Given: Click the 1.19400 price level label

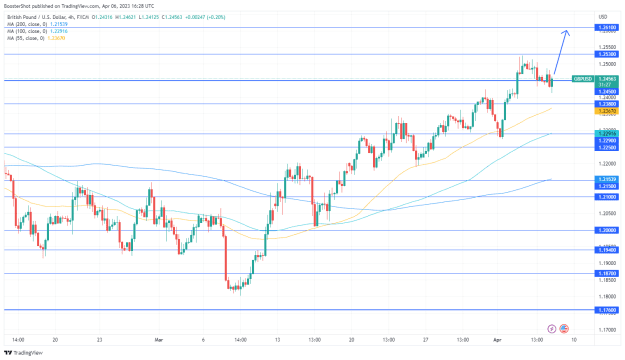Looking at the screenshot, I should coord(607,250).
